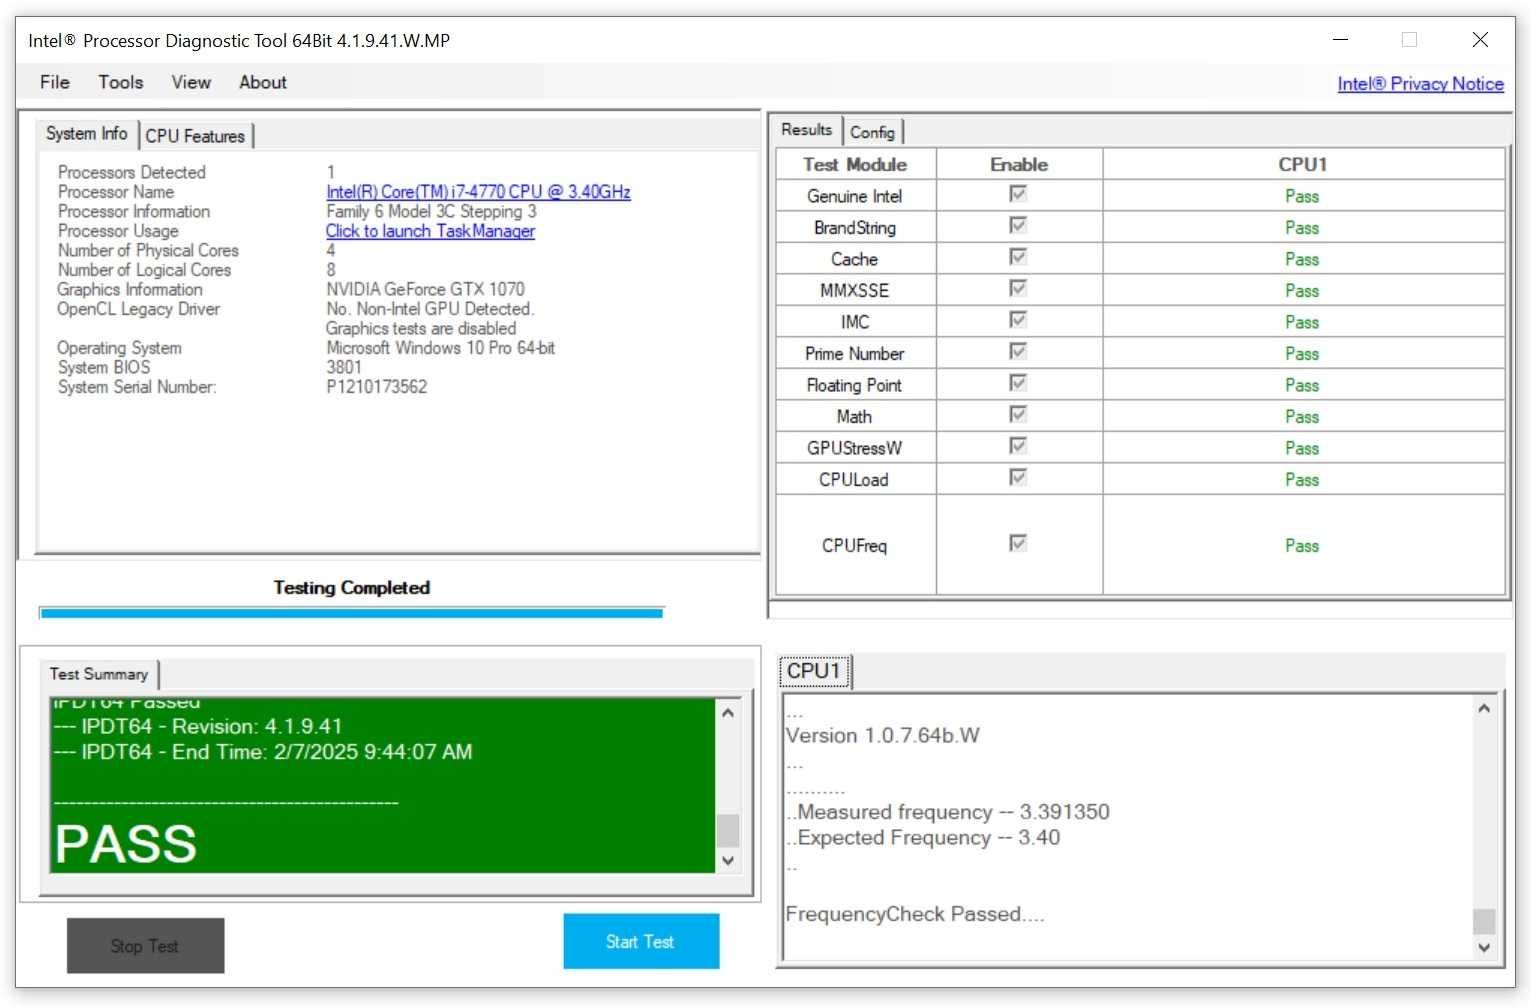Toggle the CPULoad enable checkbox
The image size is (1531, 1007).
[x=1018, y=478]
